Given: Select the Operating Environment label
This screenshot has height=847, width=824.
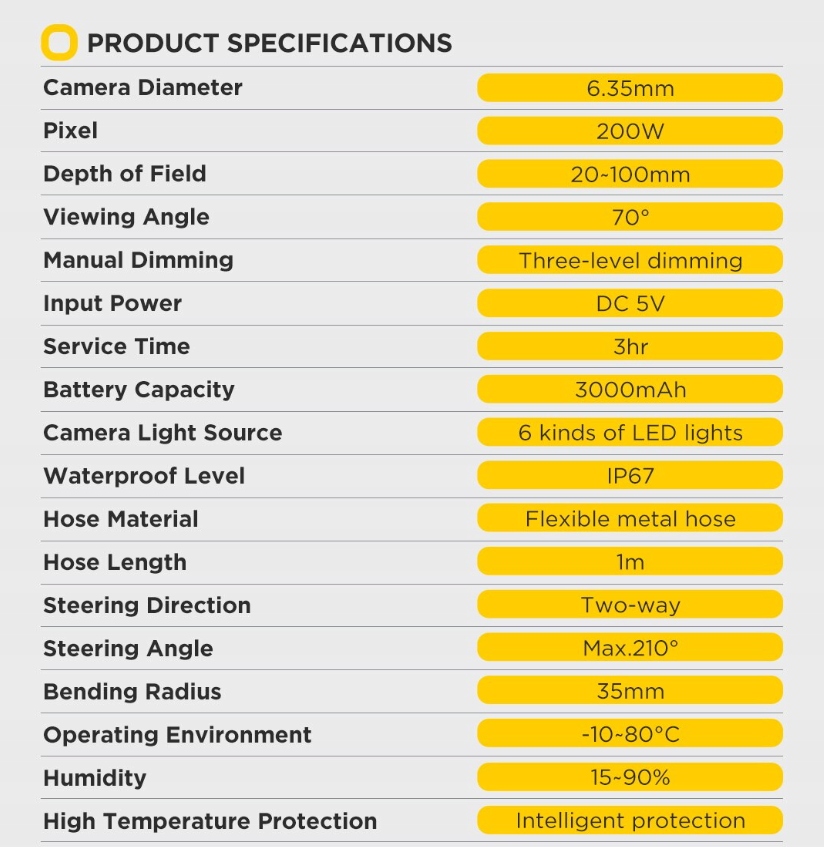Looking at the screenshot, I should (x=177, y=735).
